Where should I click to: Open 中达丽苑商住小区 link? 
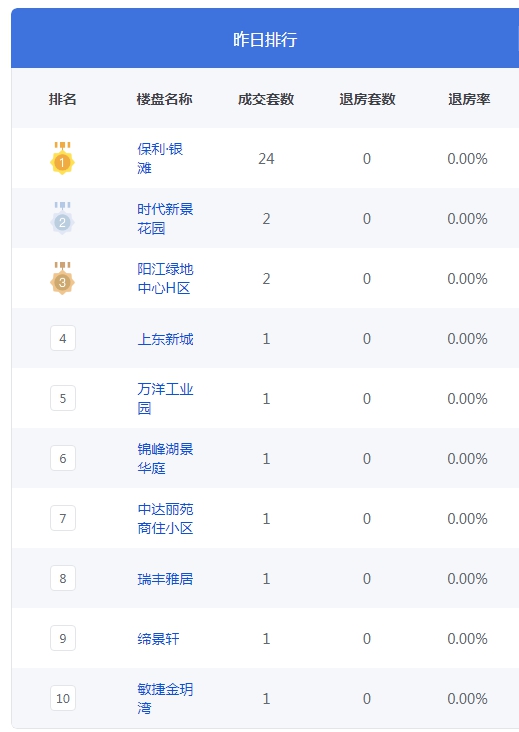[x=165, y=518]
